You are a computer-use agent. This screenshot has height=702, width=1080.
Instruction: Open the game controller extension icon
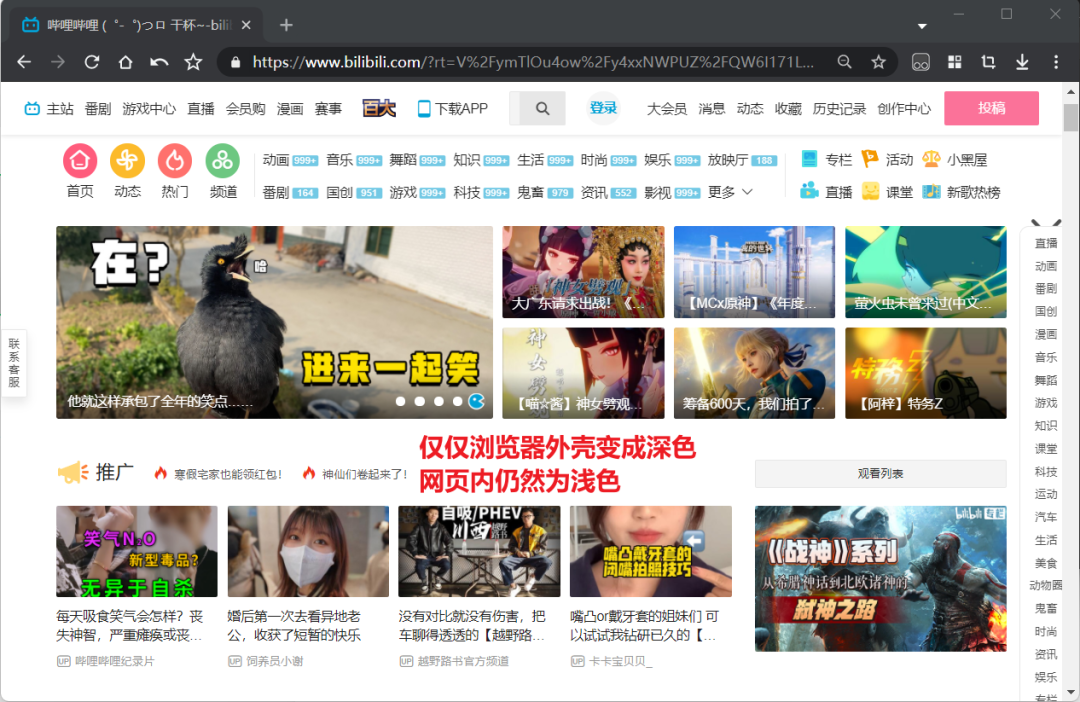(x=920, y=62)
